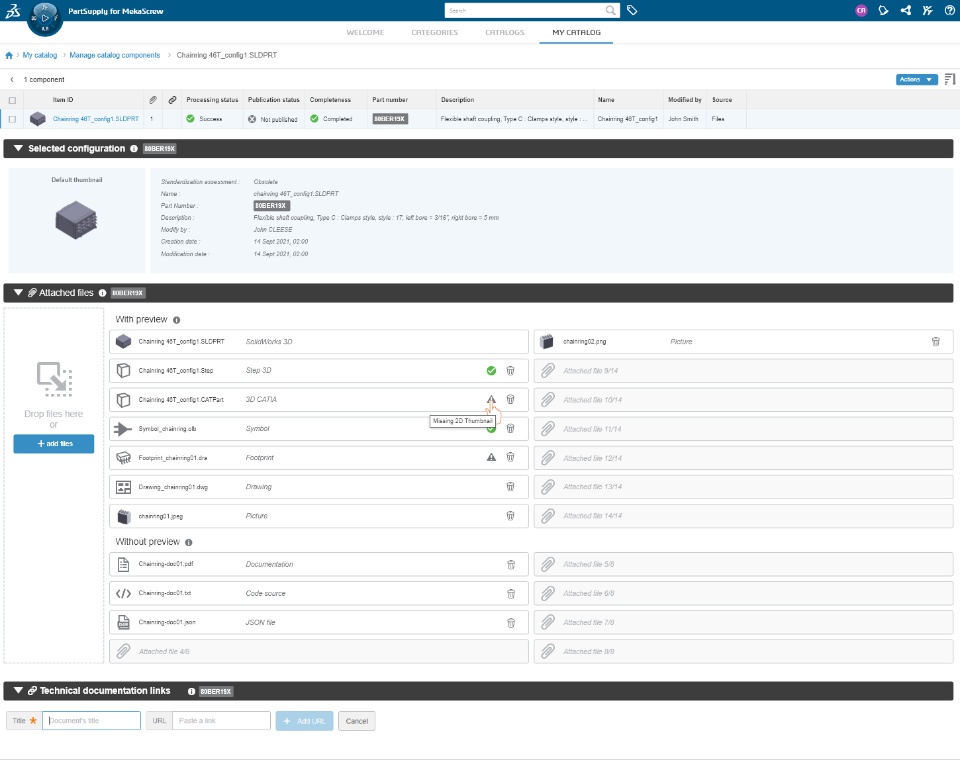Delete the Chainring 46T_config1.Step file

pos(510,371)
